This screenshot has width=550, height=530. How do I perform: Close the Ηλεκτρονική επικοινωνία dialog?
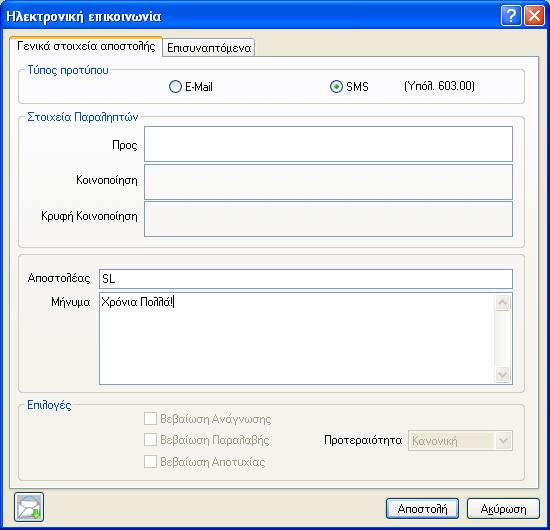click(534, 16)
